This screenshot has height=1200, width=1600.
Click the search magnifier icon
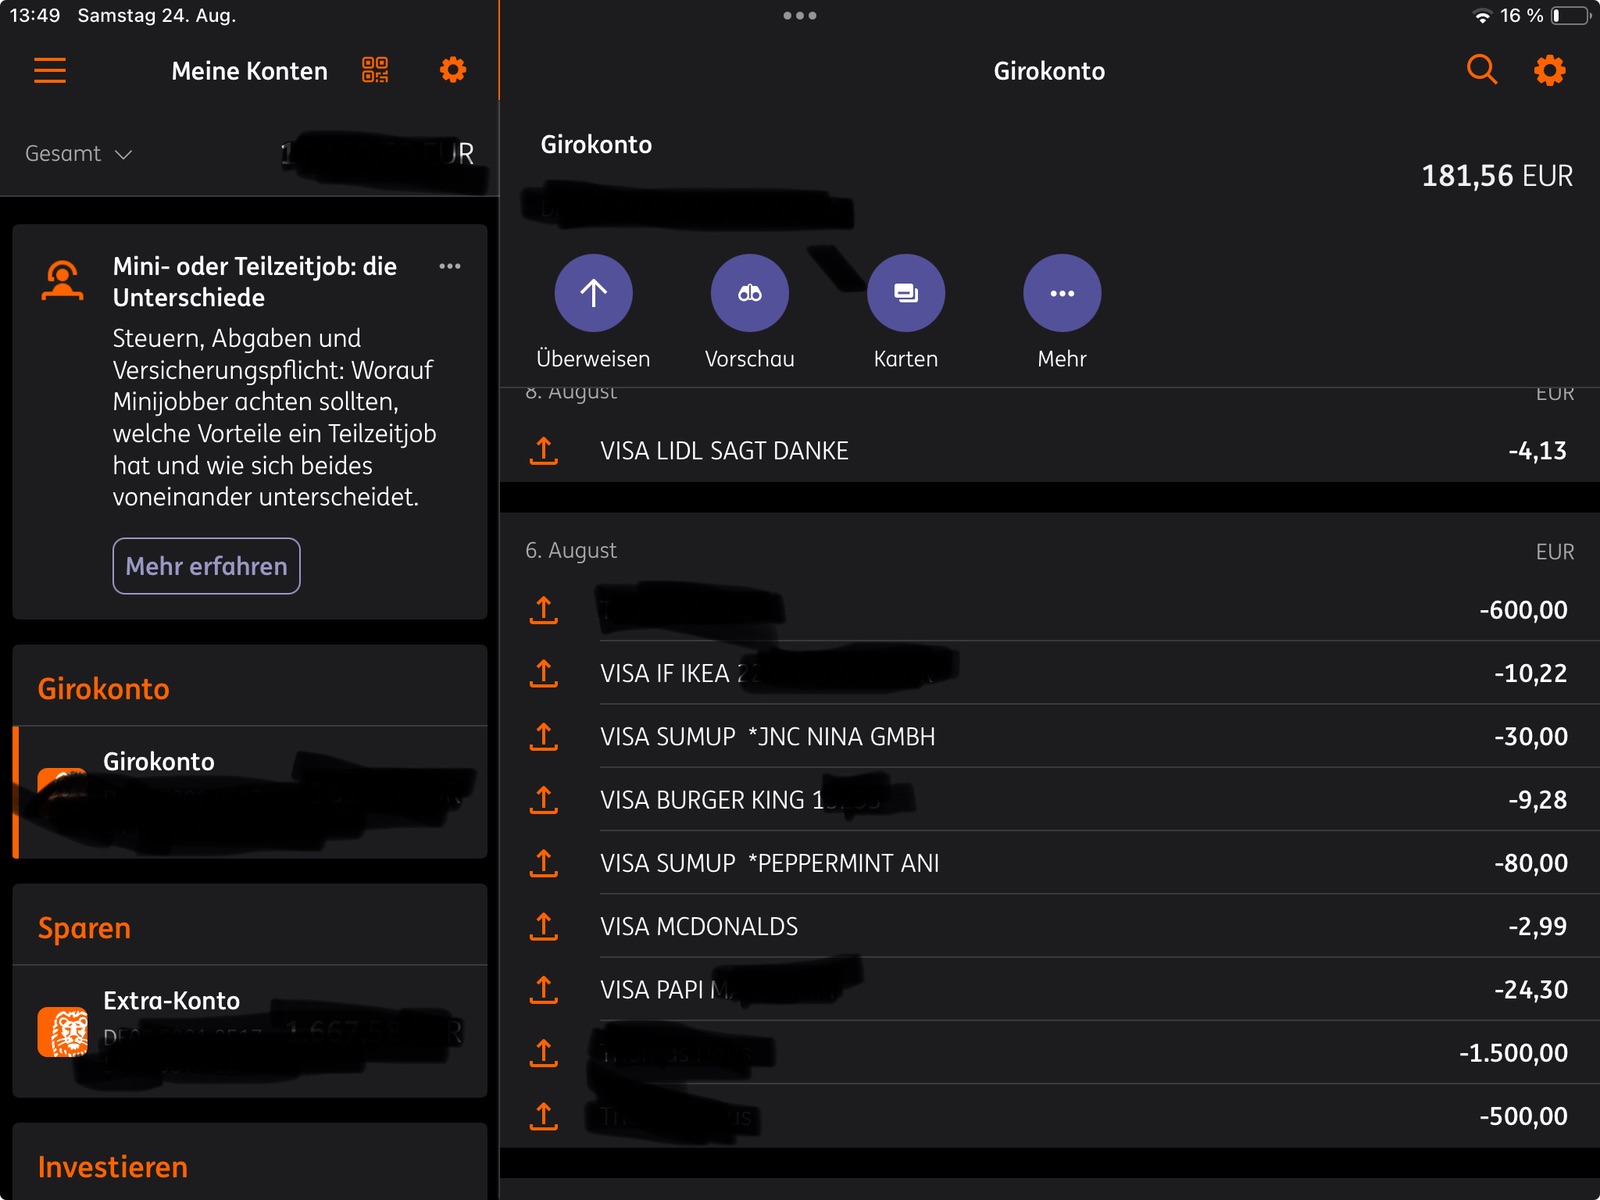tap(1481, 70)
